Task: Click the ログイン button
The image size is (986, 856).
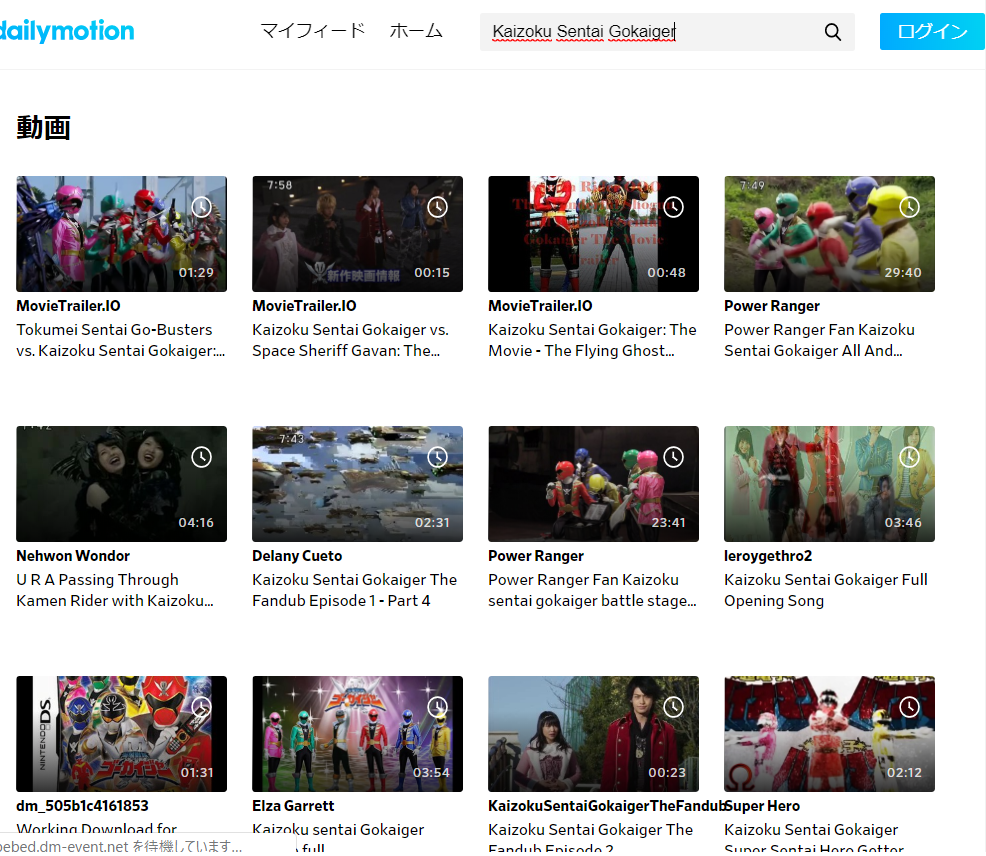Action: pos(932,31)
